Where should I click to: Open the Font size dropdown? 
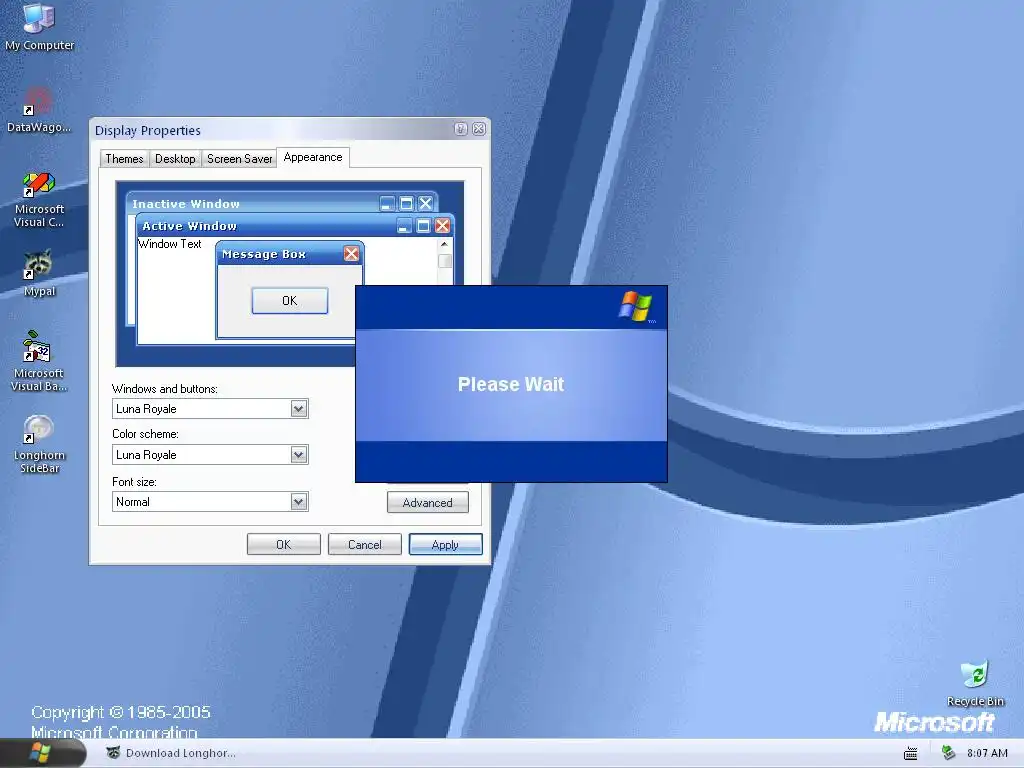[210, 502]
